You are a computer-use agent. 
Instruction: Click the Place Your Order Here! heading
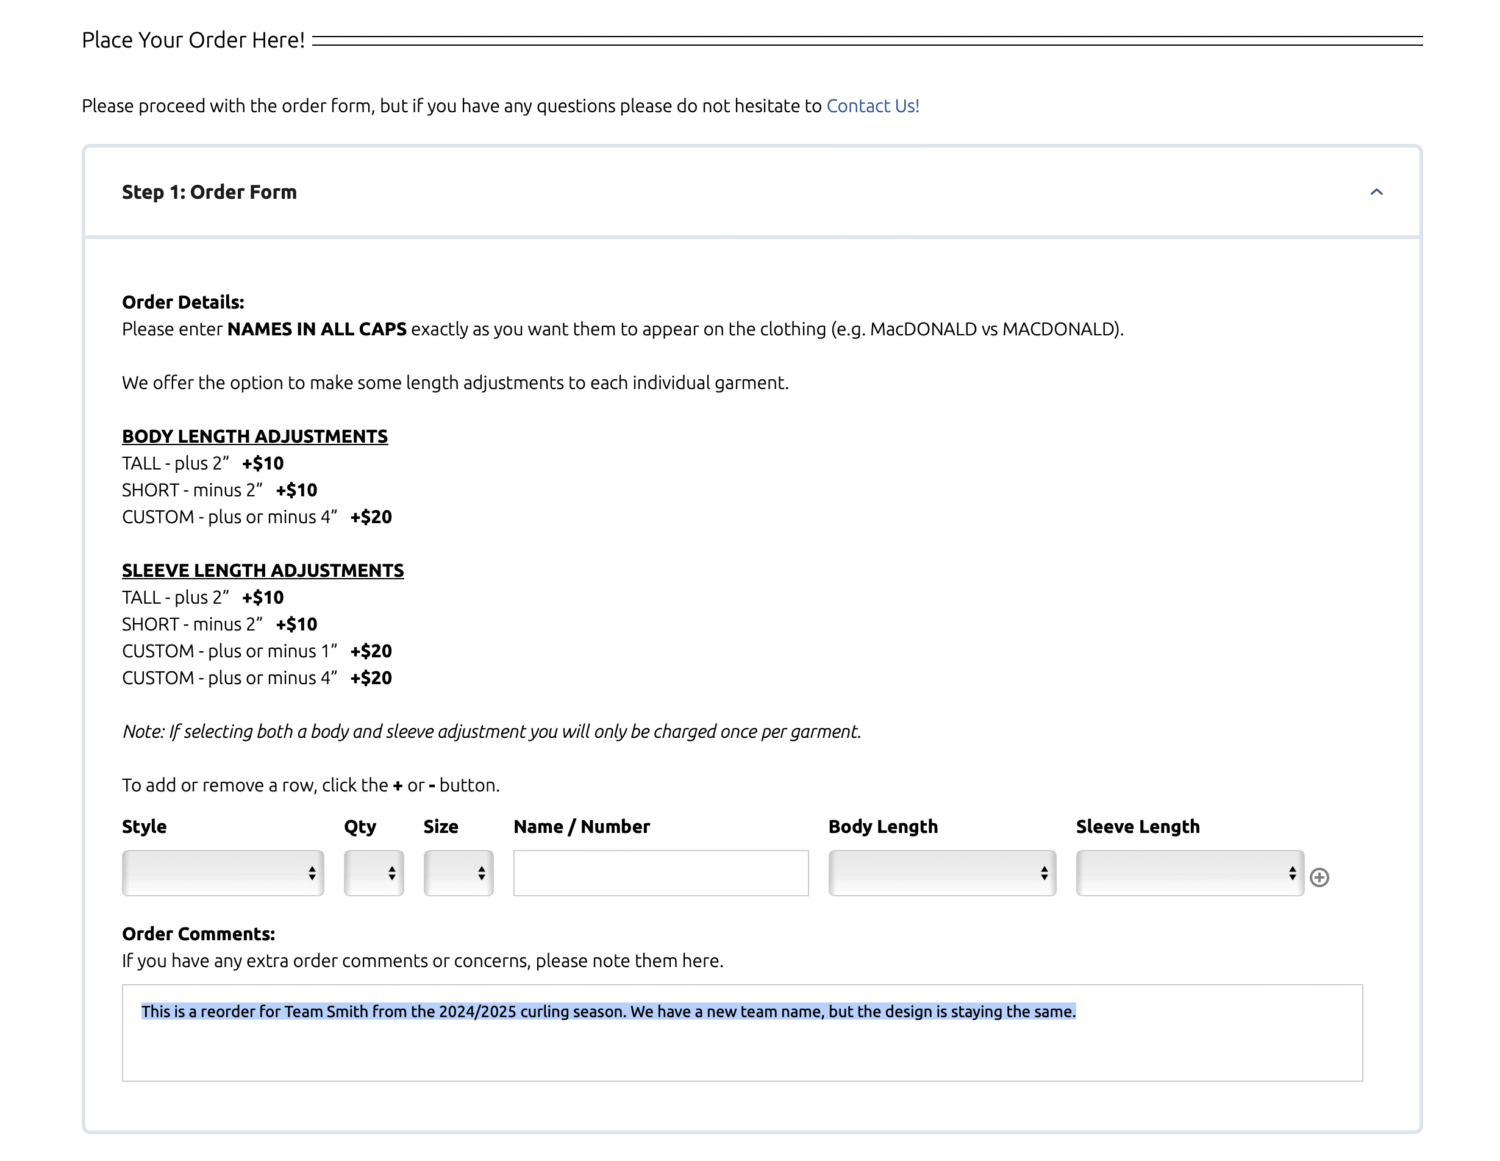[193, 40]
